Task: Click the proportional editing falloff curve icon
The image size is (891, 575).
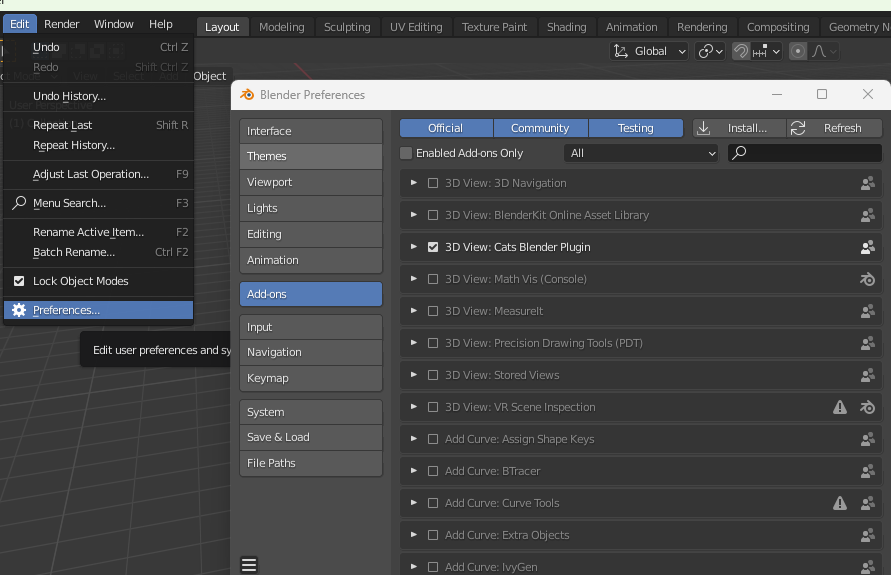Action: 819,51
